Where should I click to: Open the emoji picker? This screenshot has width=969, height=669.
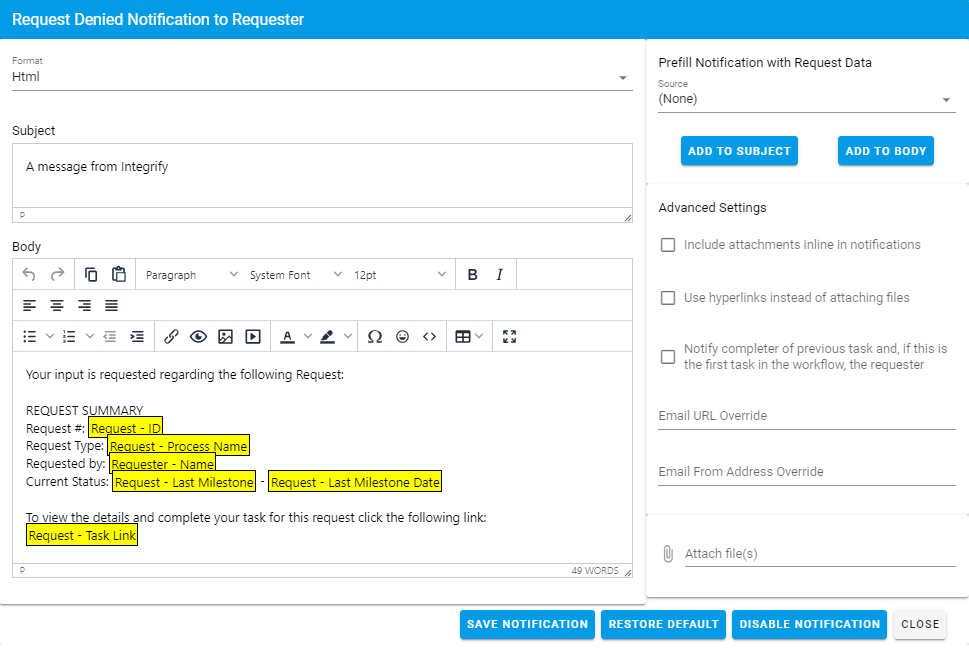click(x=402, y=337)
